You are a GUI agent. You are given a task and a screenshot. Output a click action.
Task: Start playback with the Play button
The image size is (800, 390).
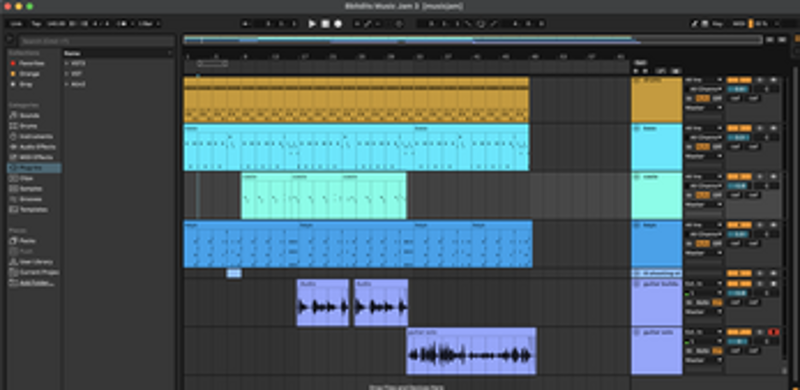(312, 24)
